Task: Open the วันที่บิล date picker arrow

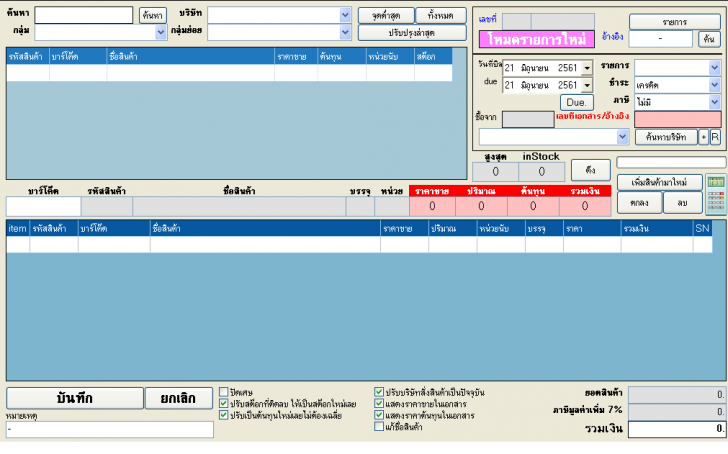Action: (587, 68)
